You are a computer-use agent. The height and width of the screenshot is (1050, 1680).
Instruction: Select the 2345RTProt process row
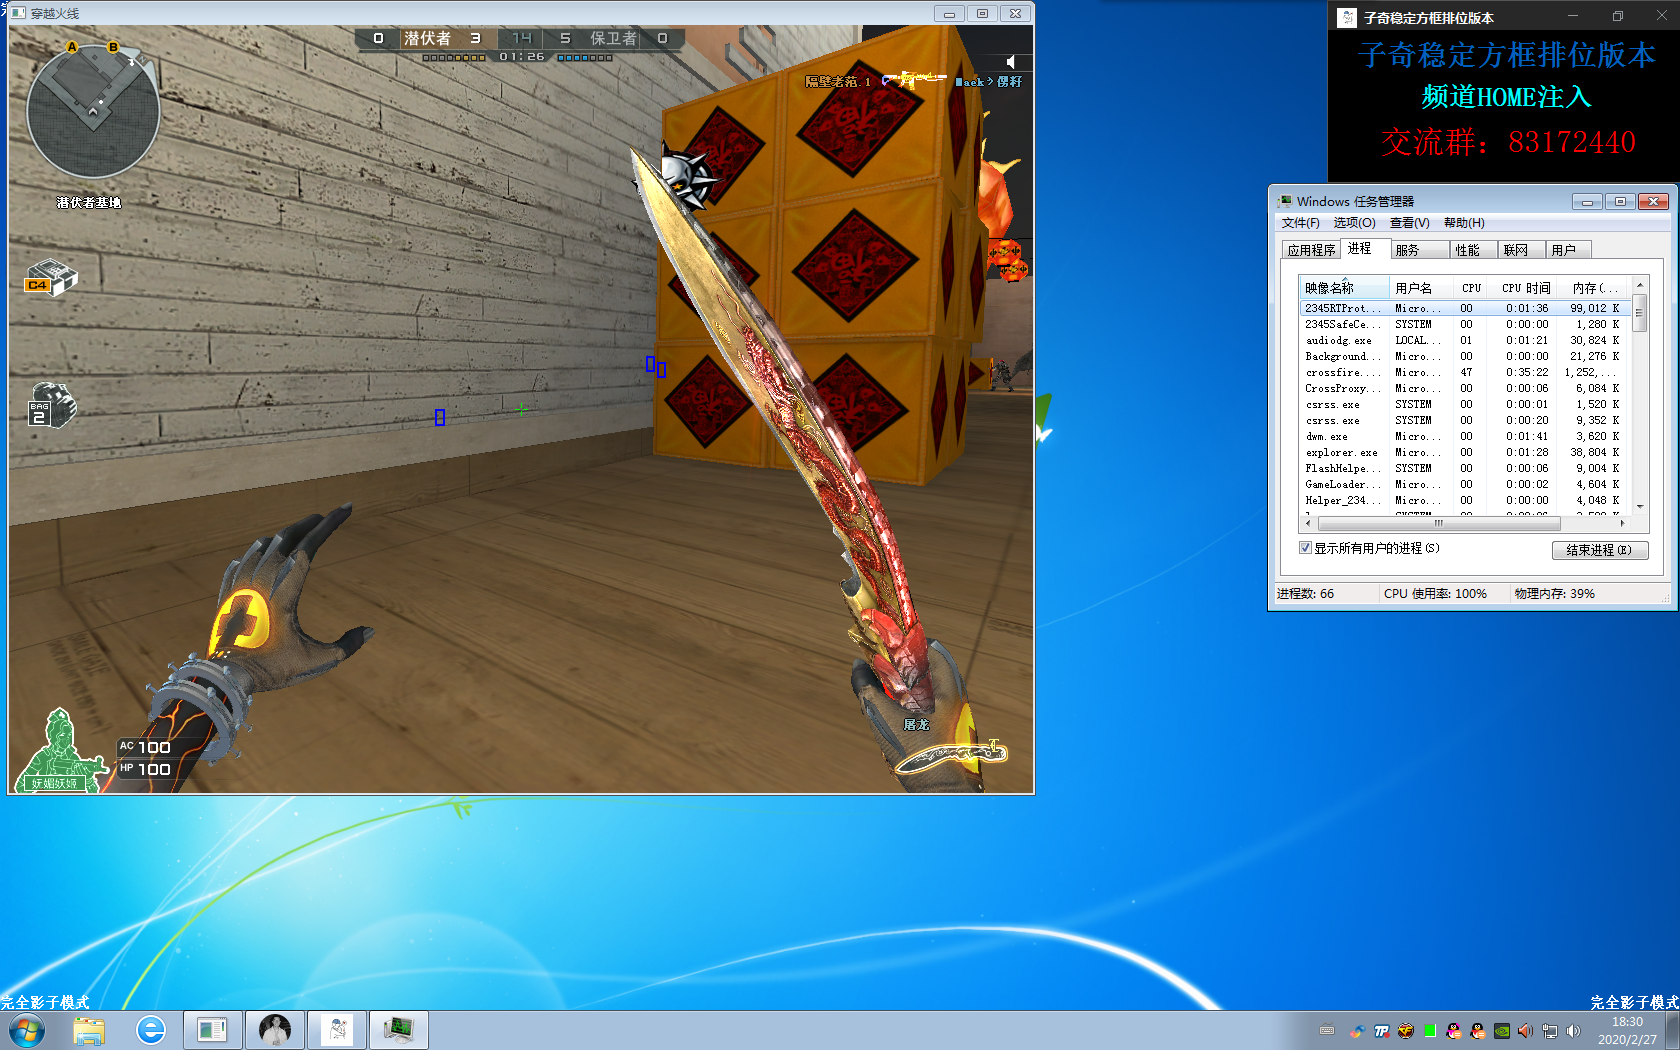click(x=1465, y=308)
